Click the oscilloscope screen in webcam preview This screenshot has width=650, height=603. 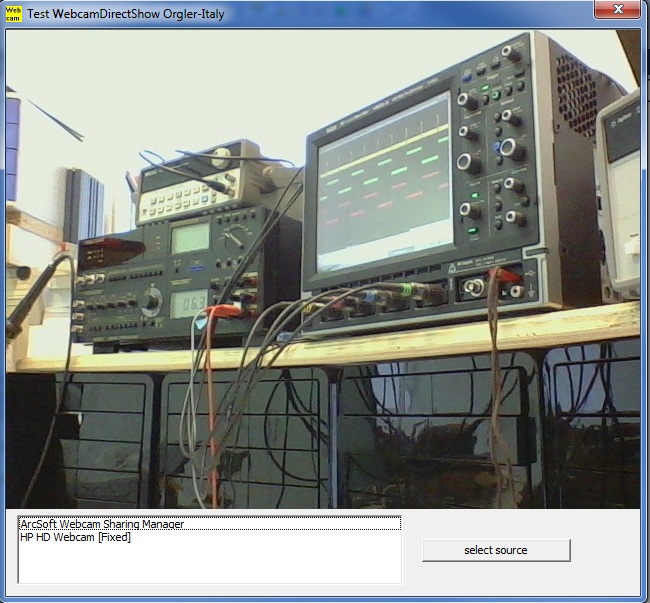(382, 184)
